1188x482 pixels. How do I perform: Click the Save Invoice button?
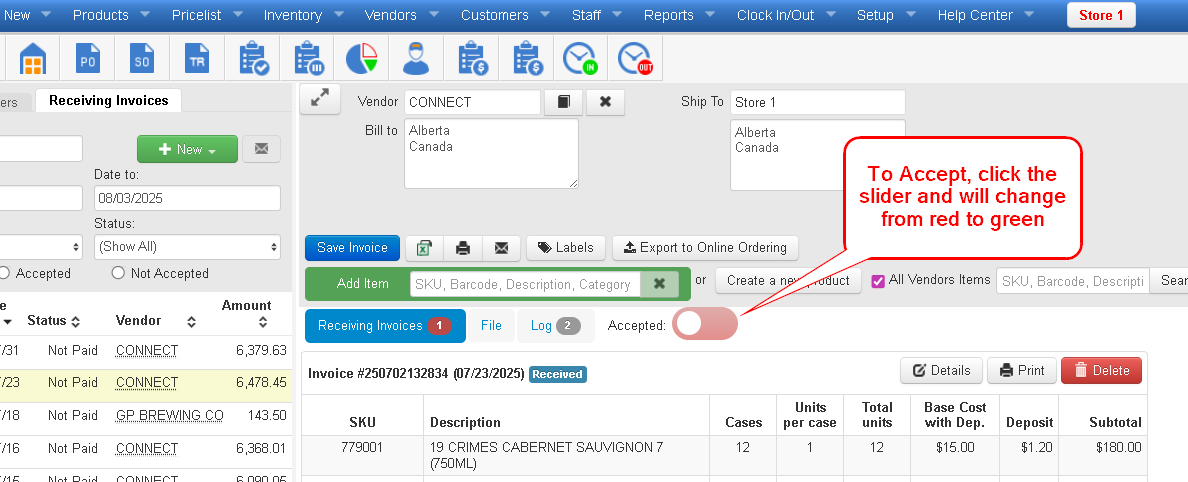(x=352, y=248)
